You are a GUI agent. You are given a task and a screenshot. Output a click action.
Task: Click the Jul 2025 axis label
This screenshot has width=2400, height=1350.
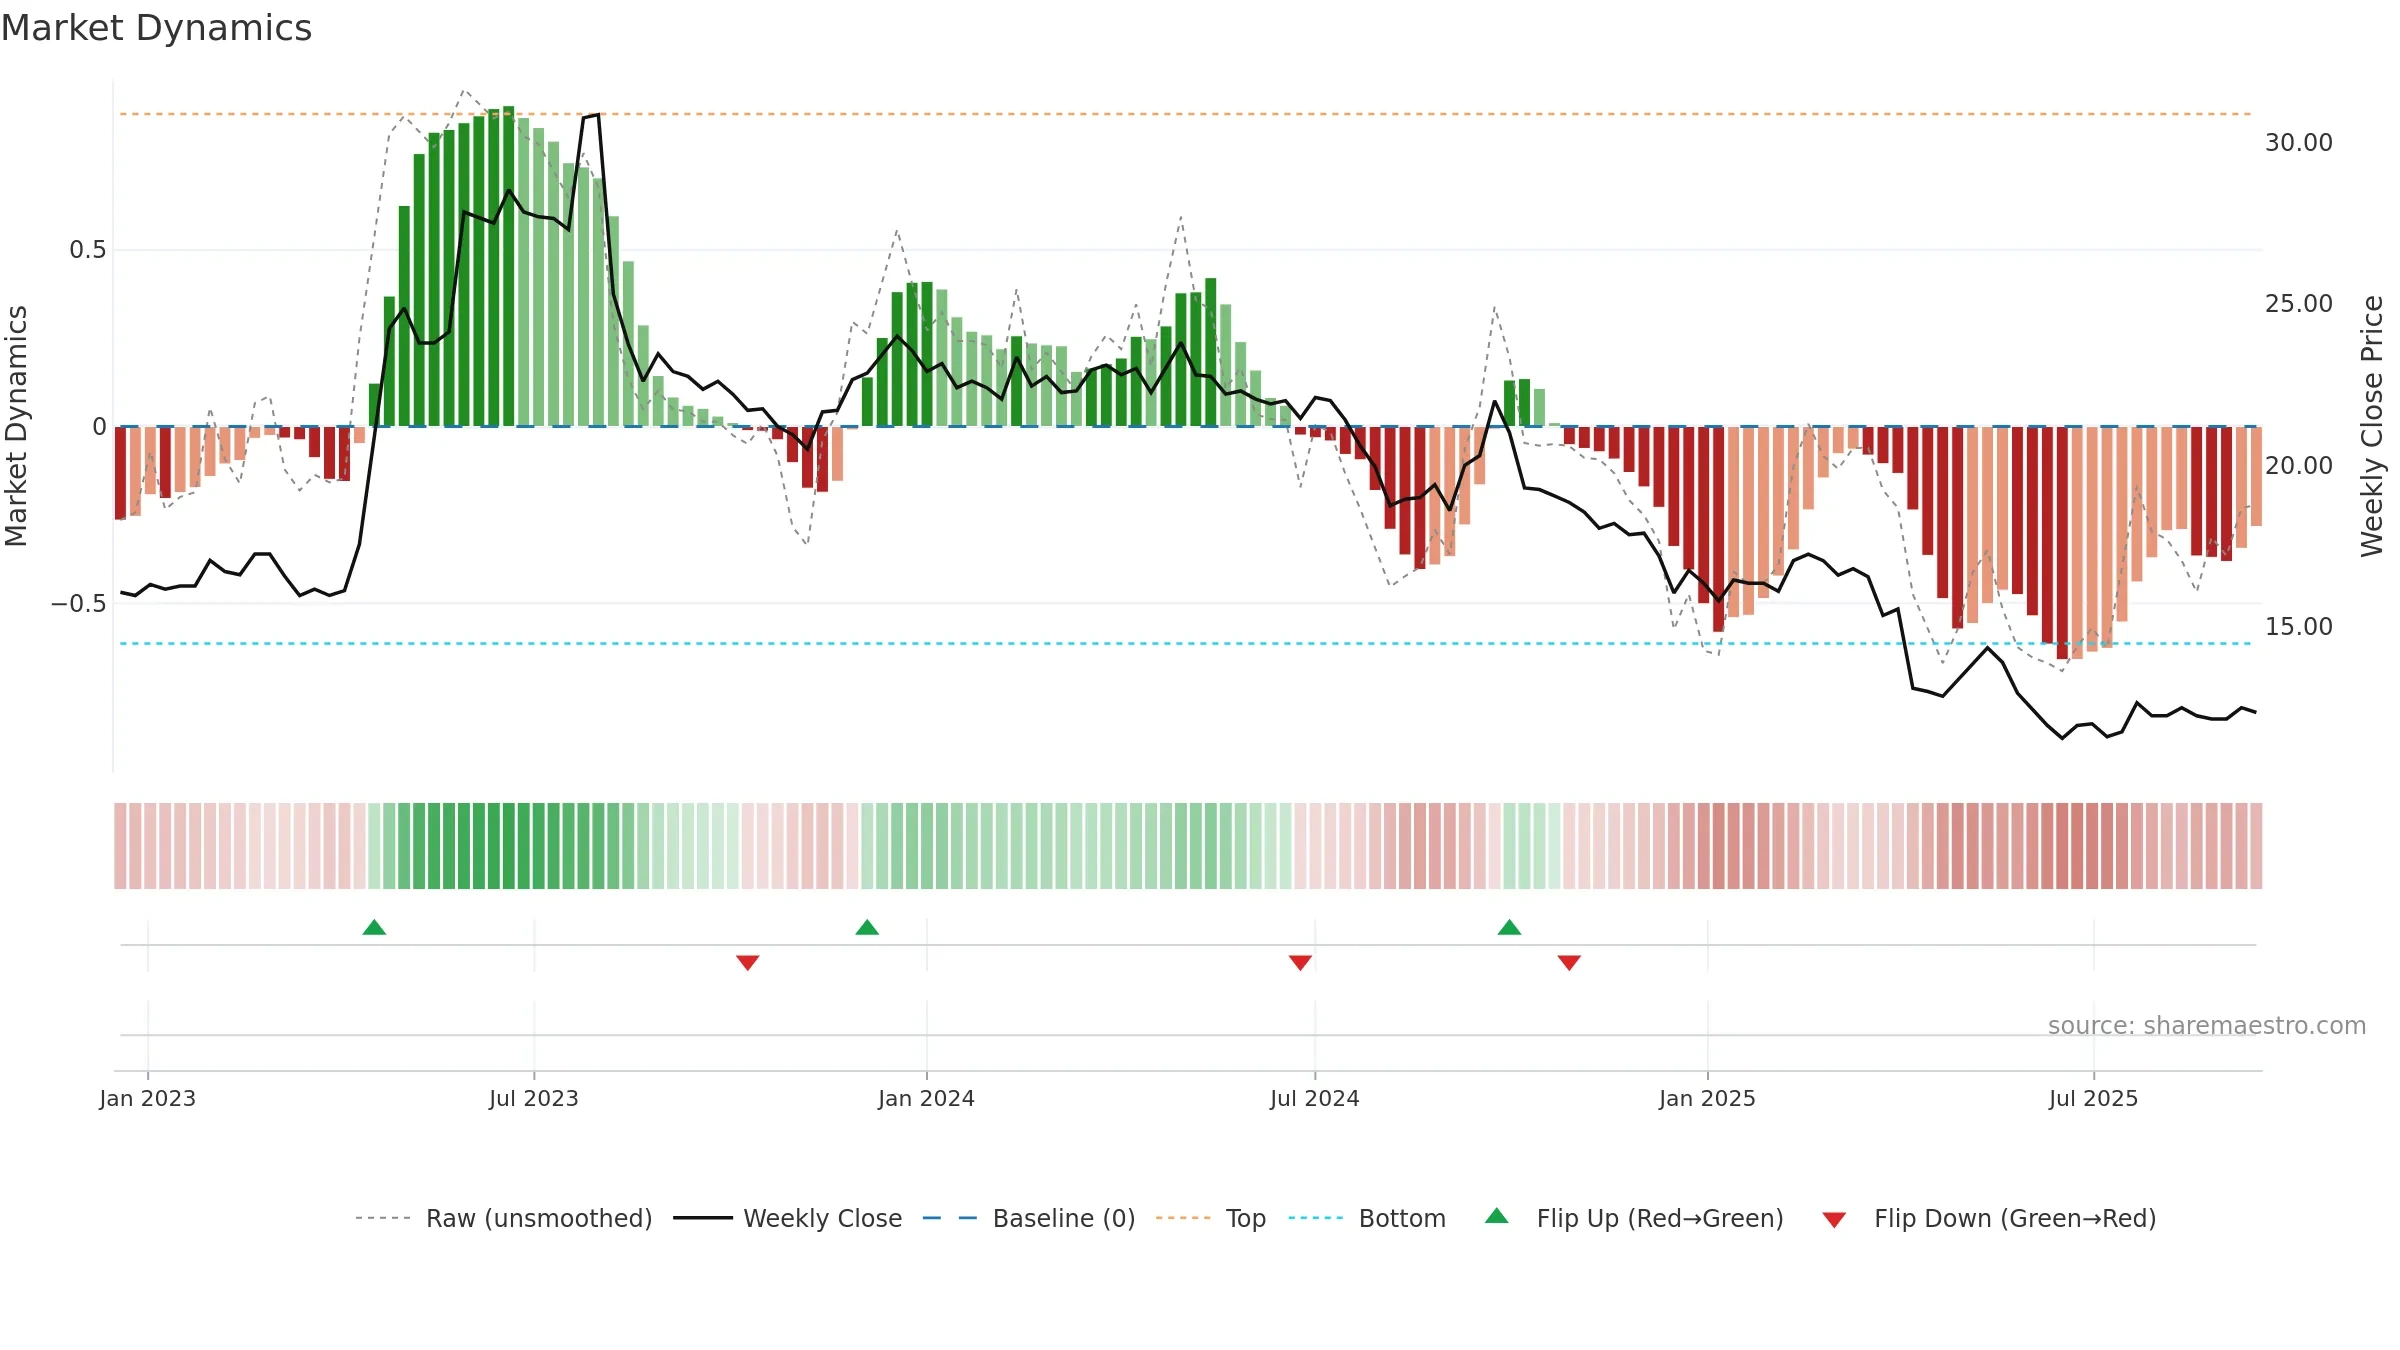coord(2093,1098)
